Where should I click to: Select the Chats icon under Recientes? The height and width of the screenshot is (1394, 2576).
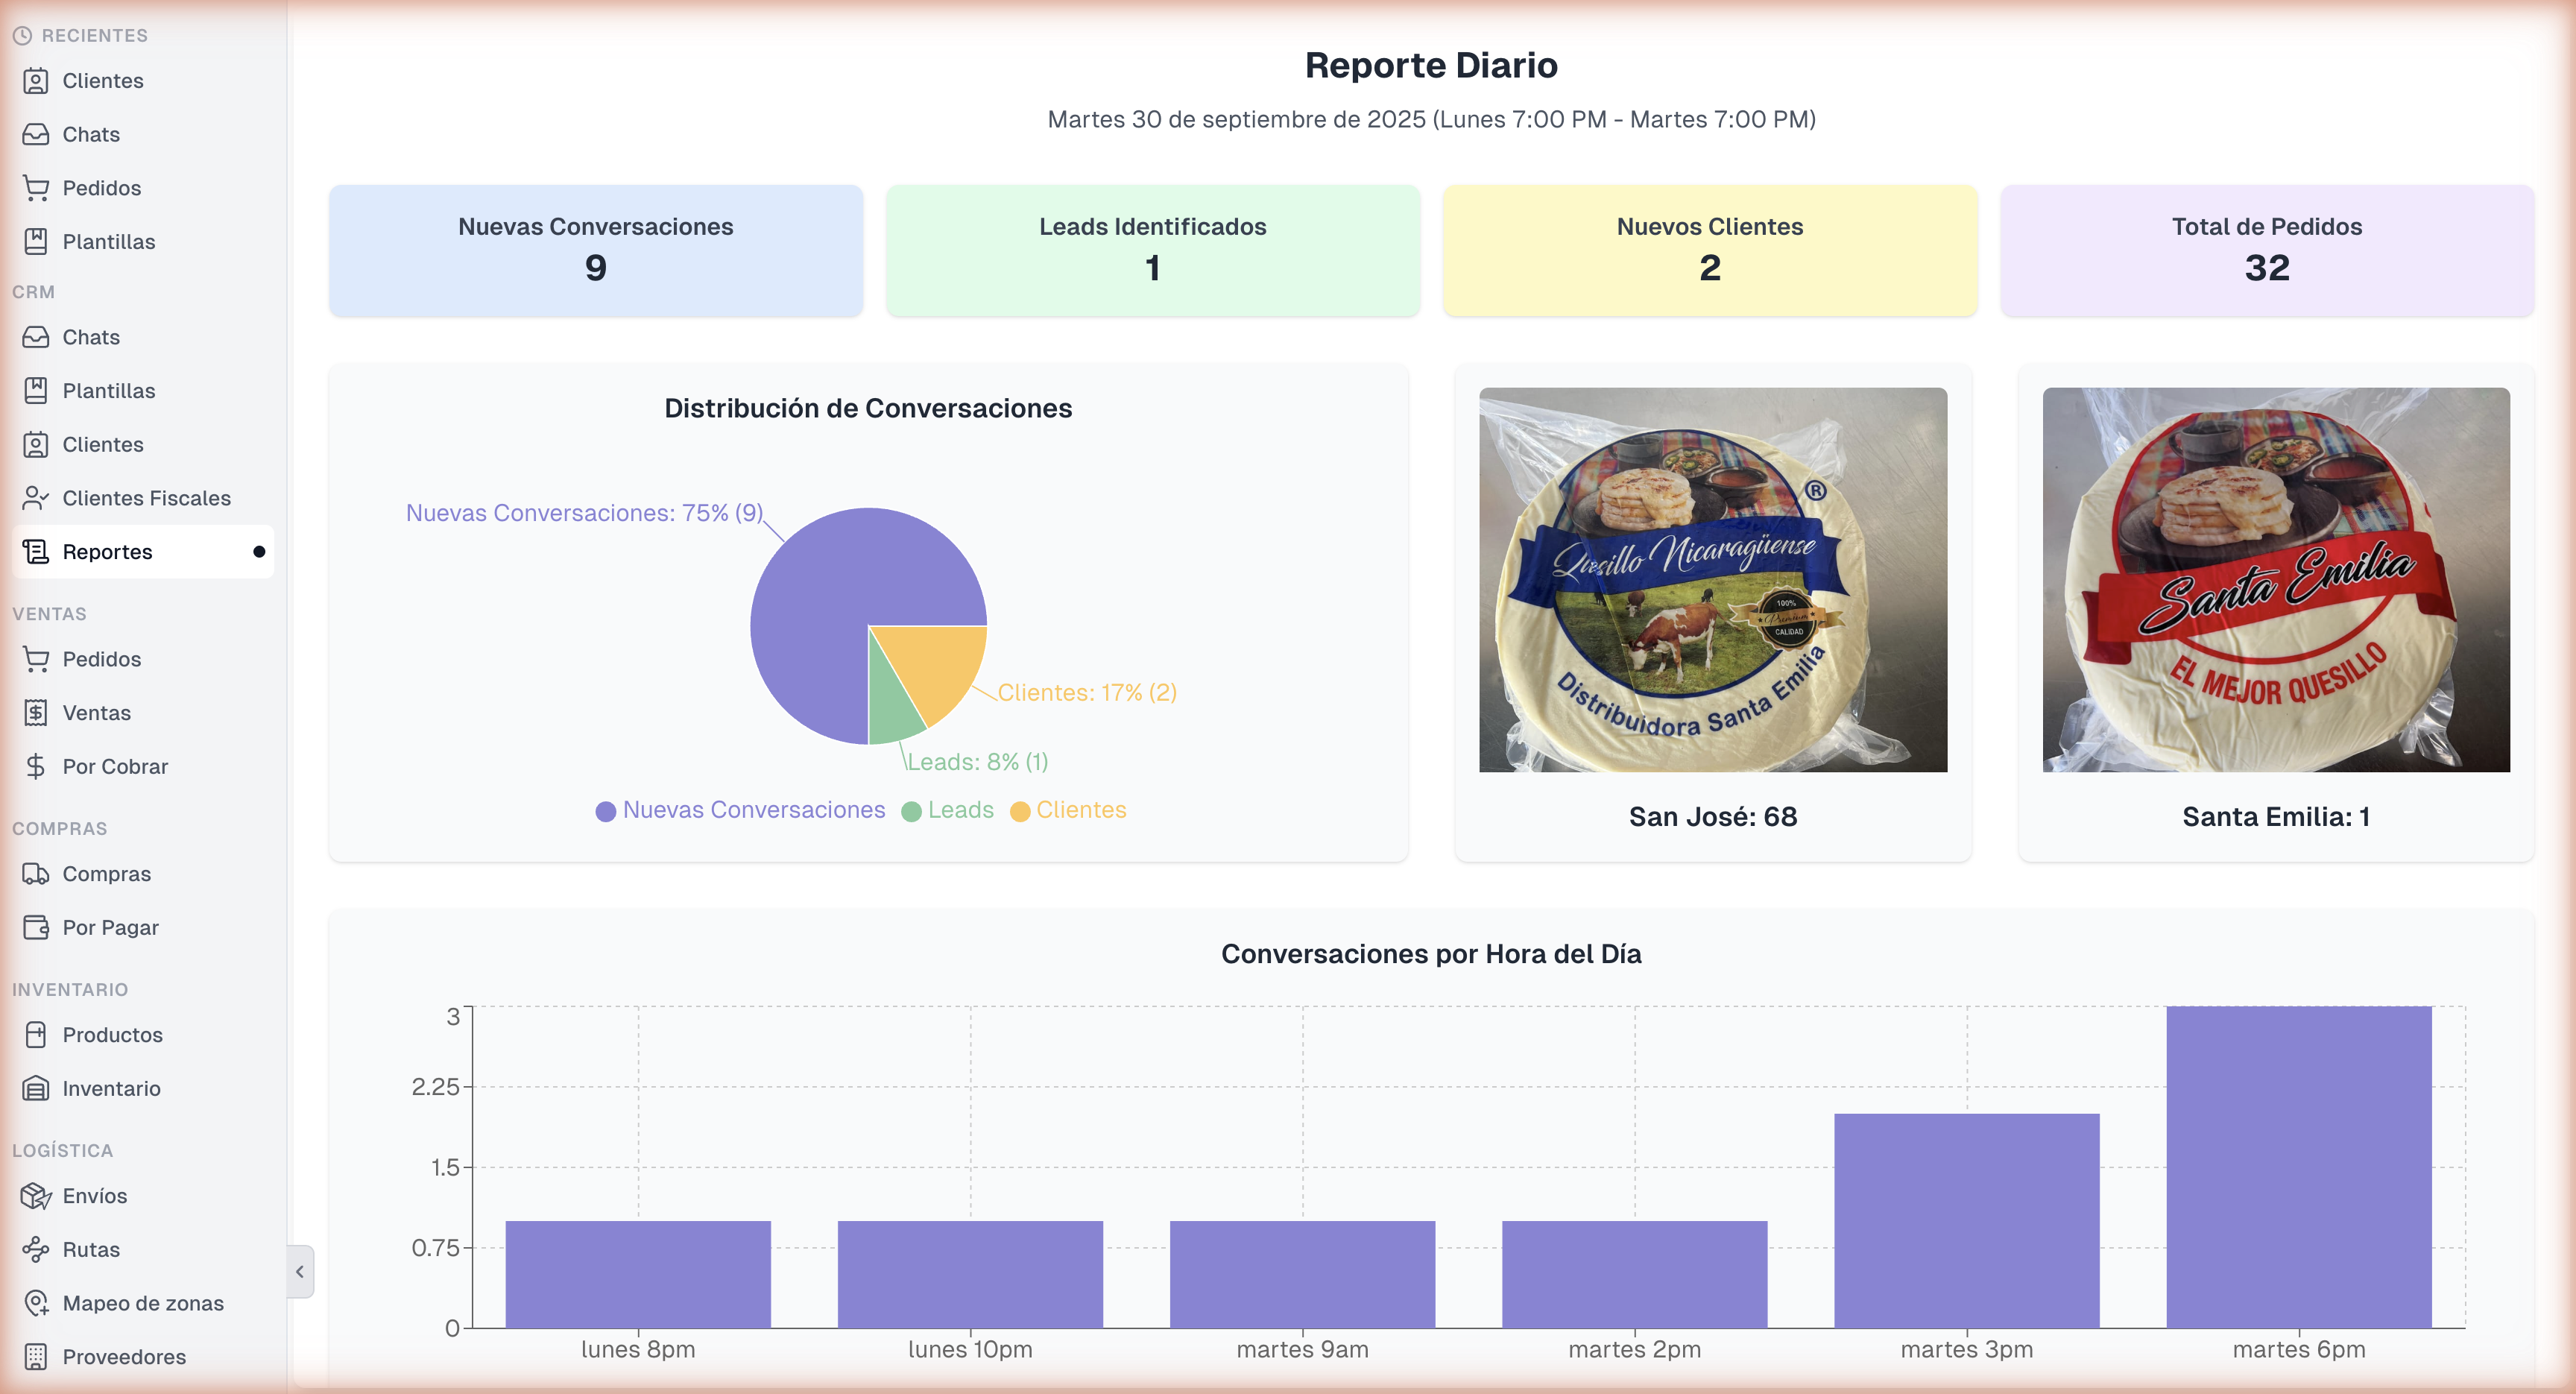(34, 134)
